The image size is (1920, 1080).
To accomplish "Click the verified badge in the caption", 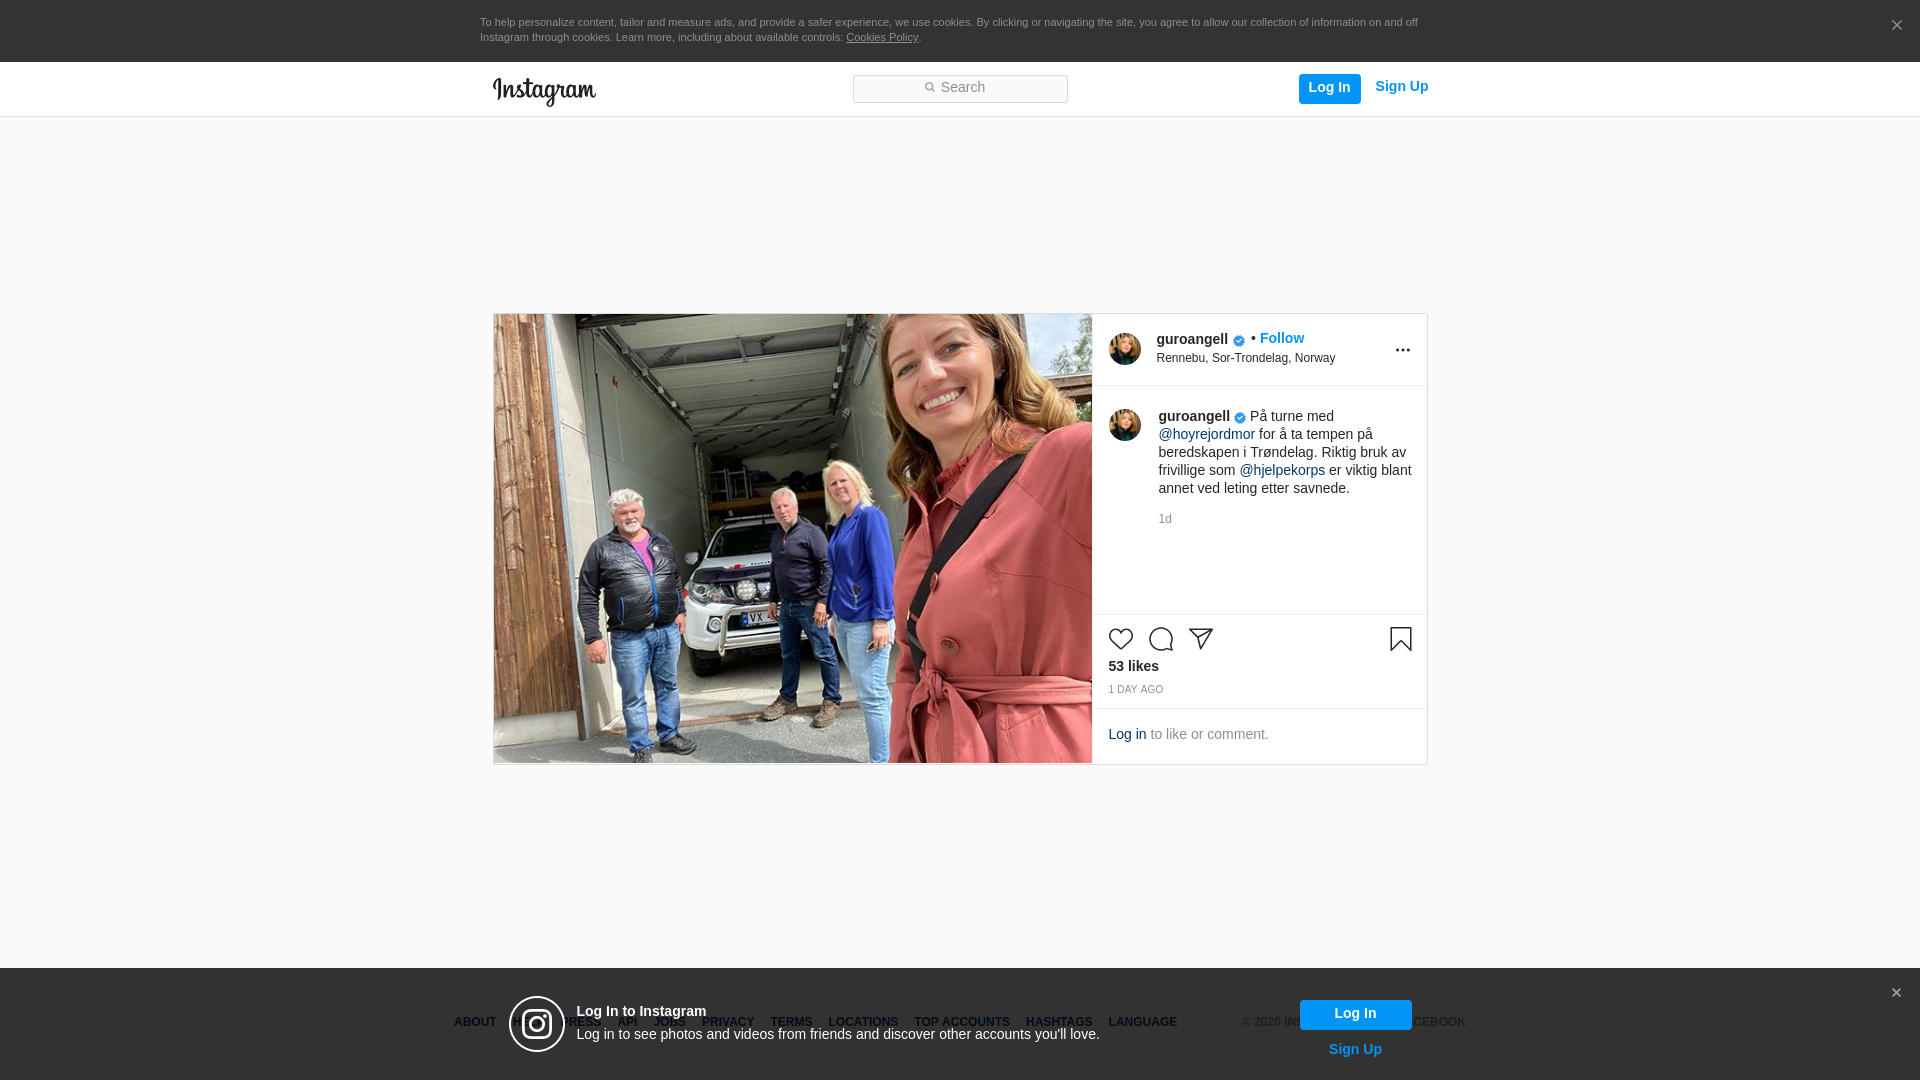I will [x=1240, y=418].
